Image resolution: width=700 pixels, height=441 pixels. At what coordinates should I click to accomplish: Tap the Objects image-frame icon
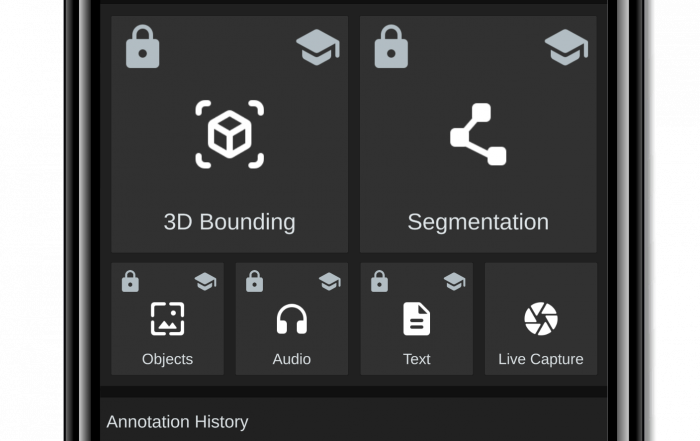(x=167, y=319)
